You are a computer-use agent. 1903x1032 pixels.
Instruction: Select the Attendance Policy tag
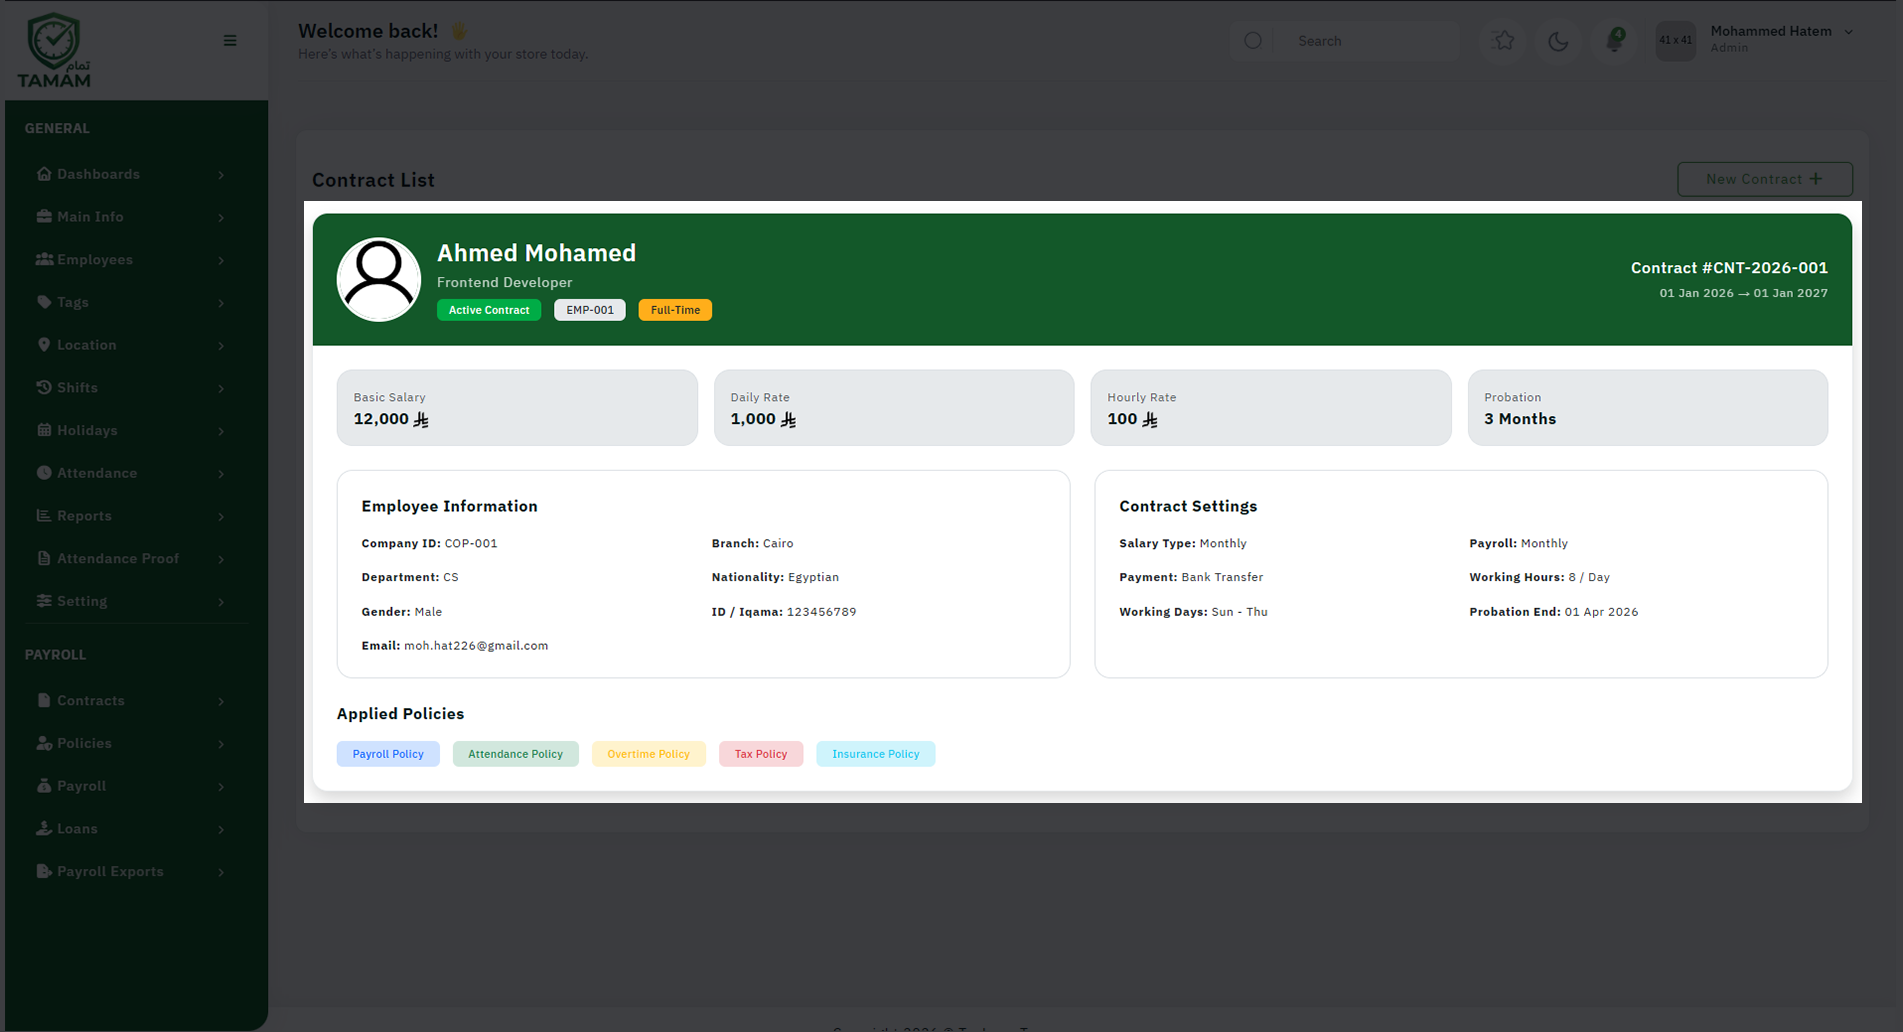click(x=515, y=754)
